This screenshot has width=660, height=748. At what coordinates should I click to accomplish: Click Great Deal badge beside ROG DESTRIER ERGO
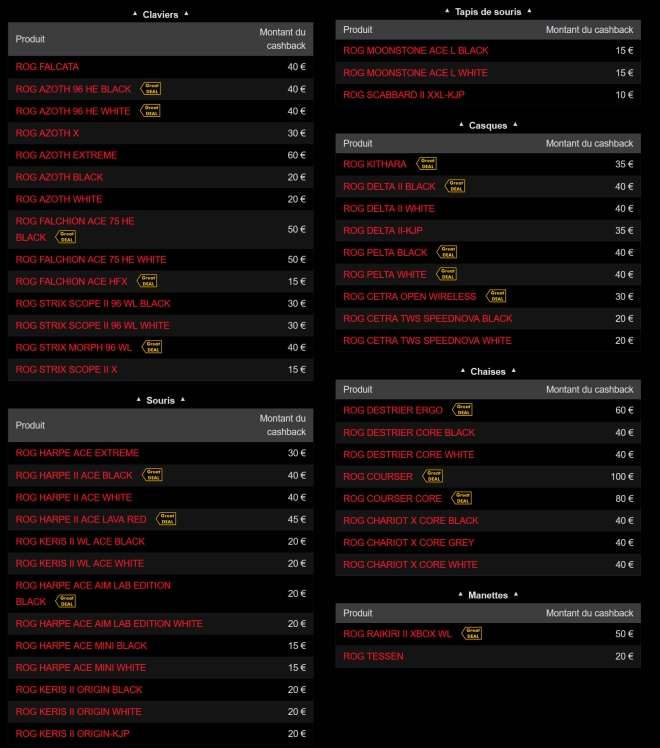point(463,409)
